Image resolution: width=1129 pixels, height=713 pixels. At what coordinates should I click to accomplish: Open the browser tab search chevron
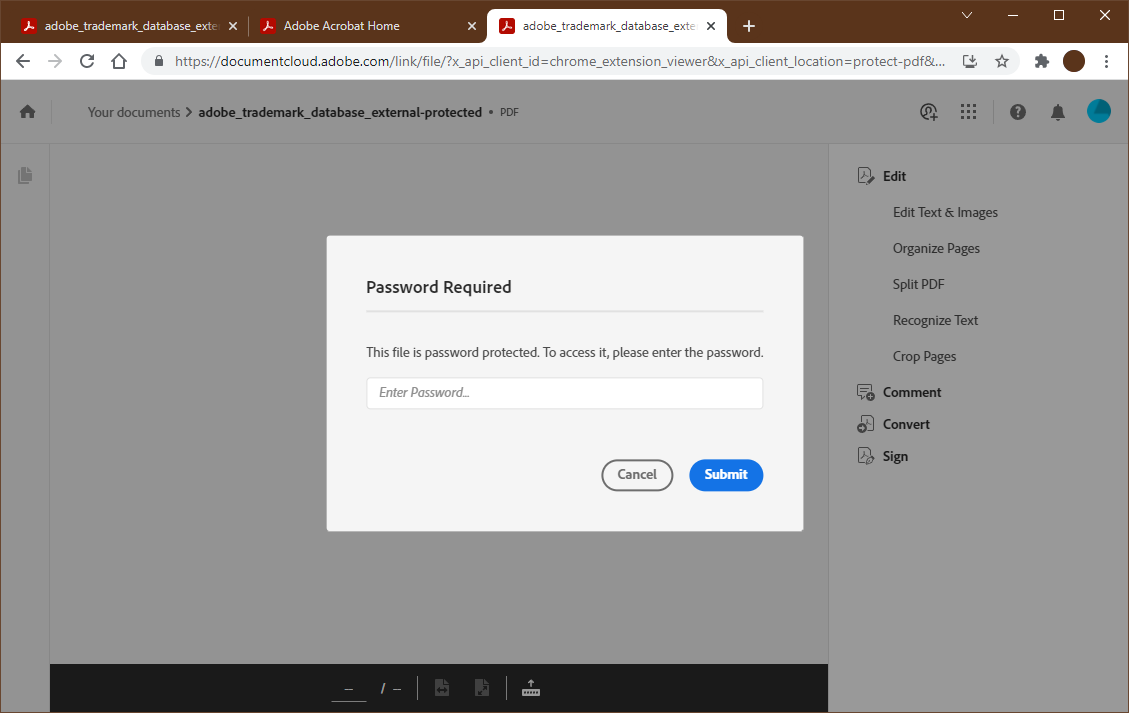(966, 15)
